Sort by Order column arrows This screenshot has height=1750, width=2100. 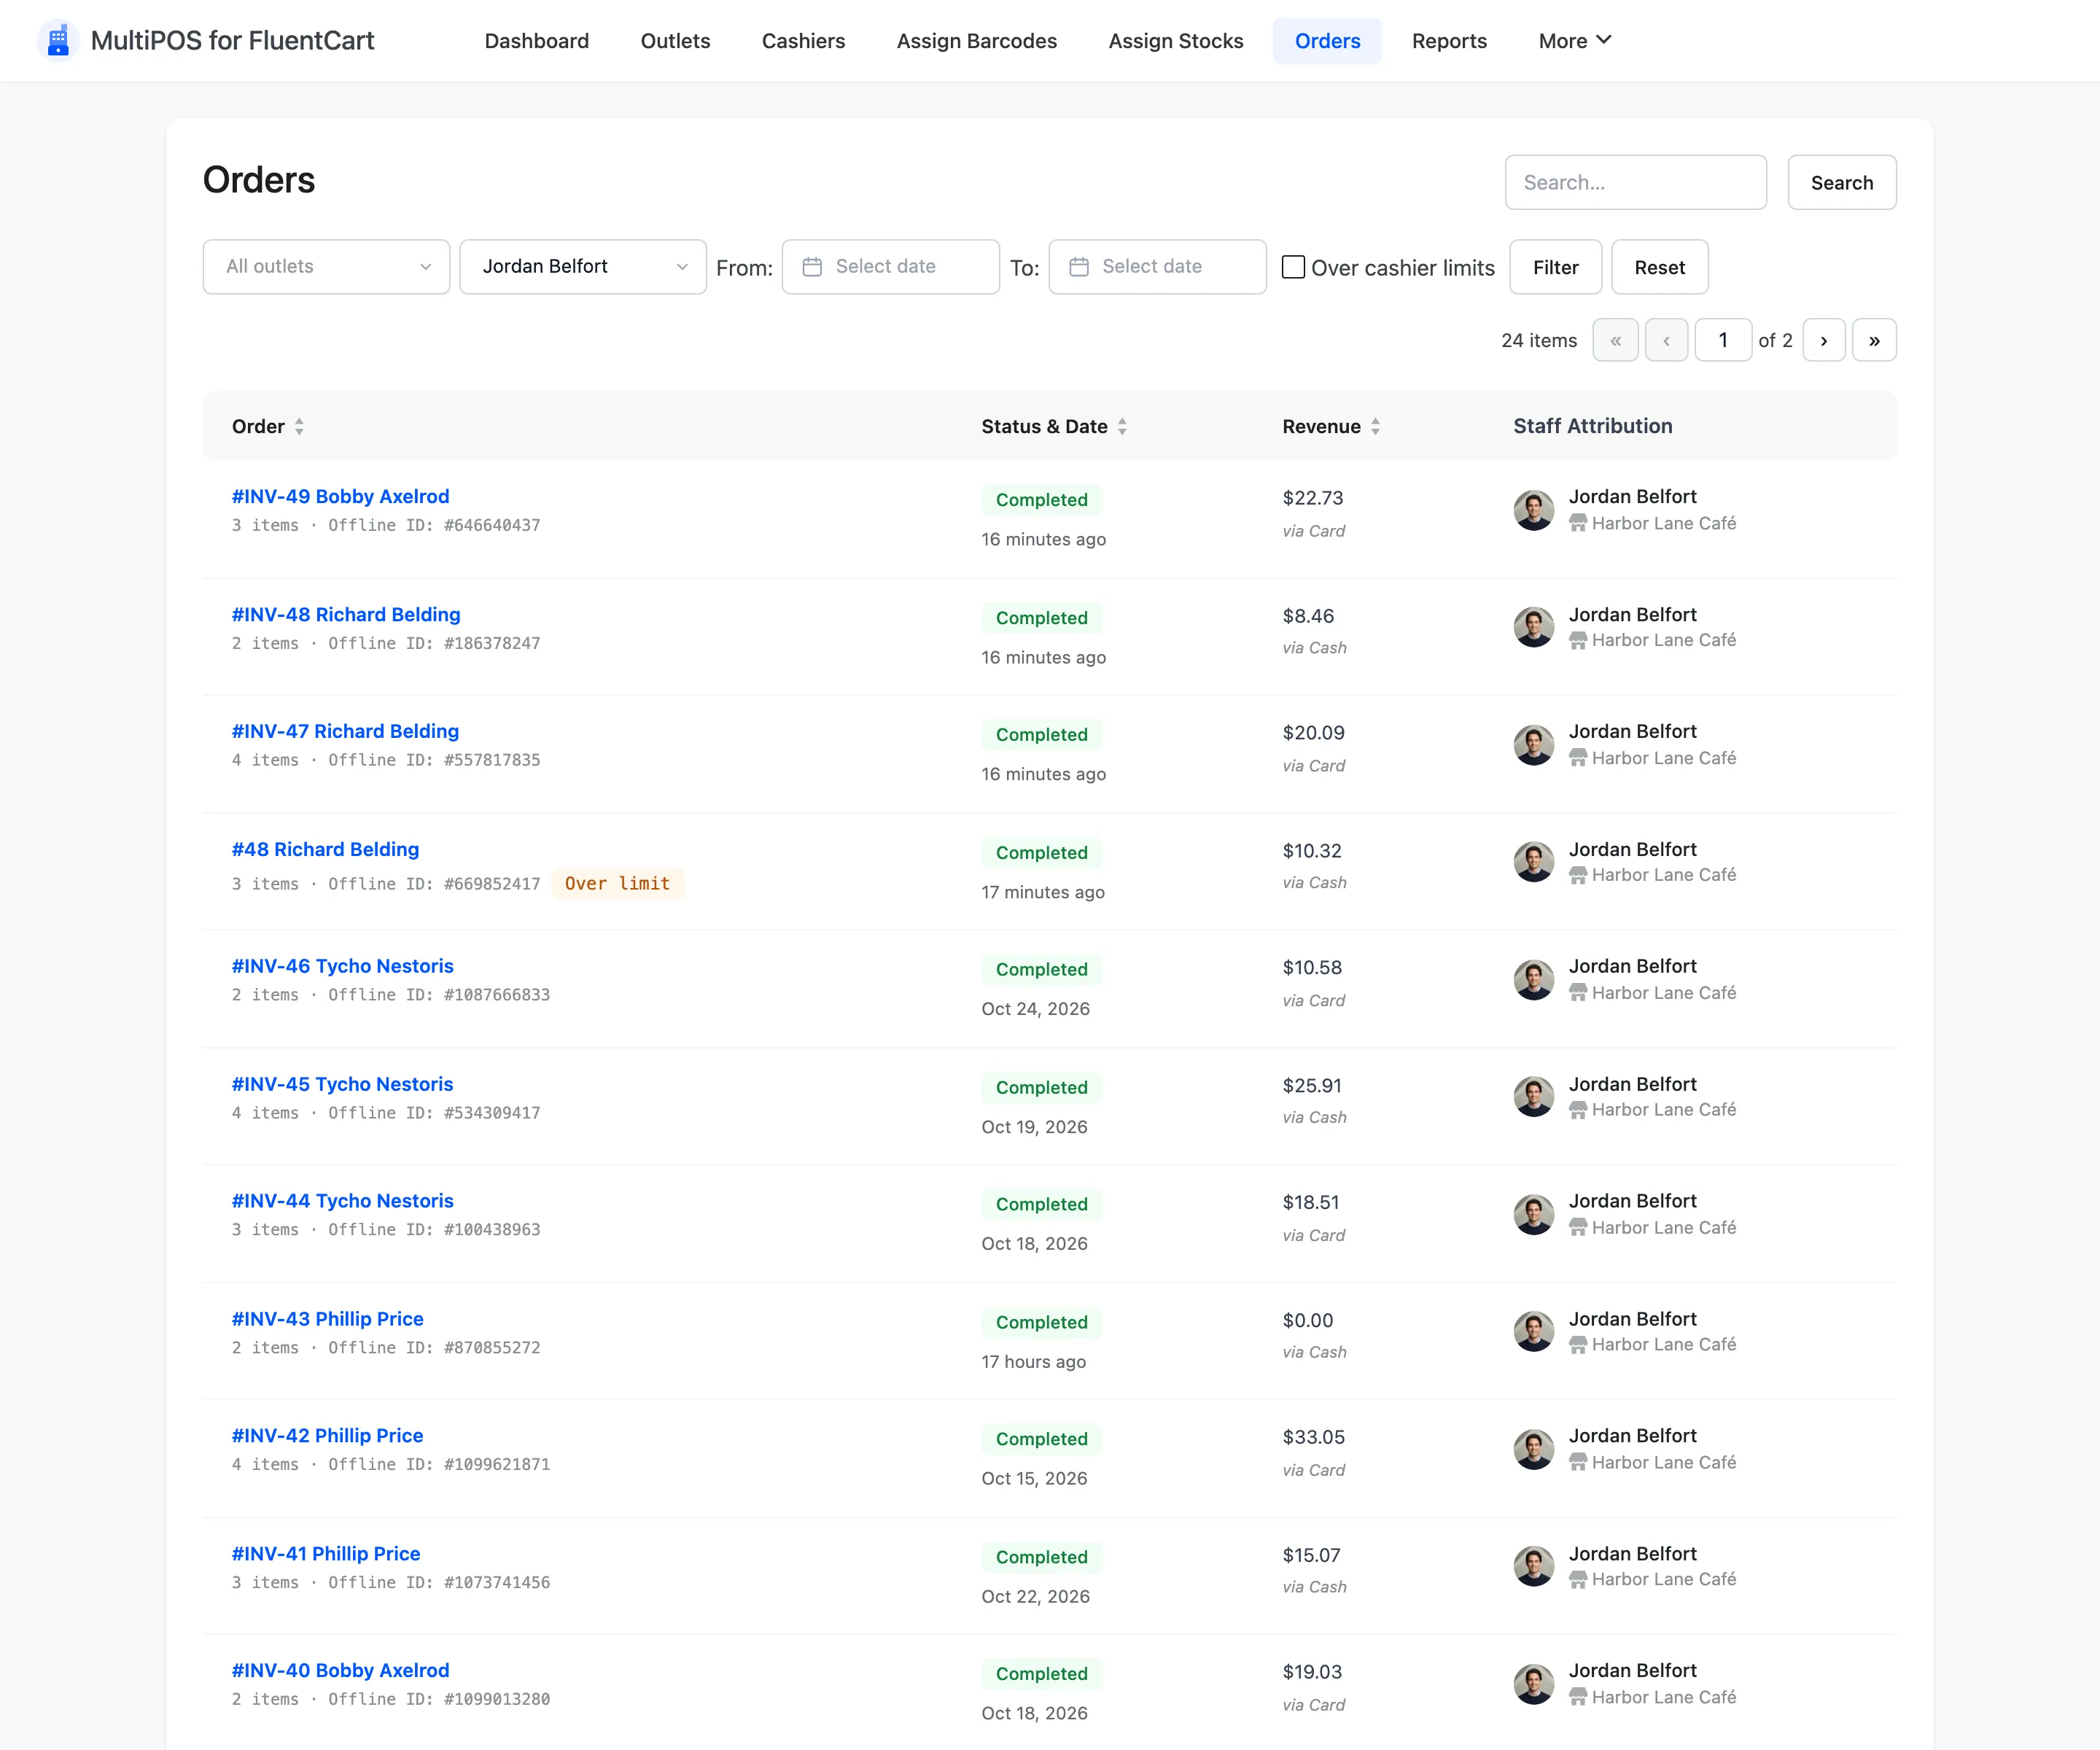point(299,426)
